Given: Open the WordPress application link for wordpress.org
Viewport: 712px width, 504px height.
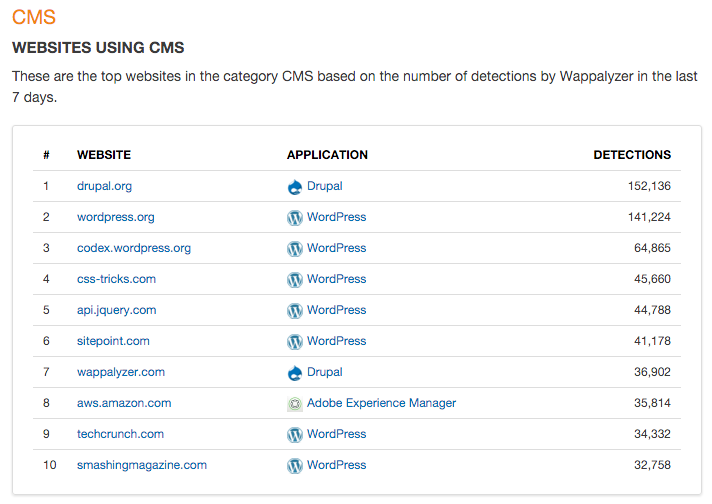Looking at the screenshot, I should tap(336, 217).
